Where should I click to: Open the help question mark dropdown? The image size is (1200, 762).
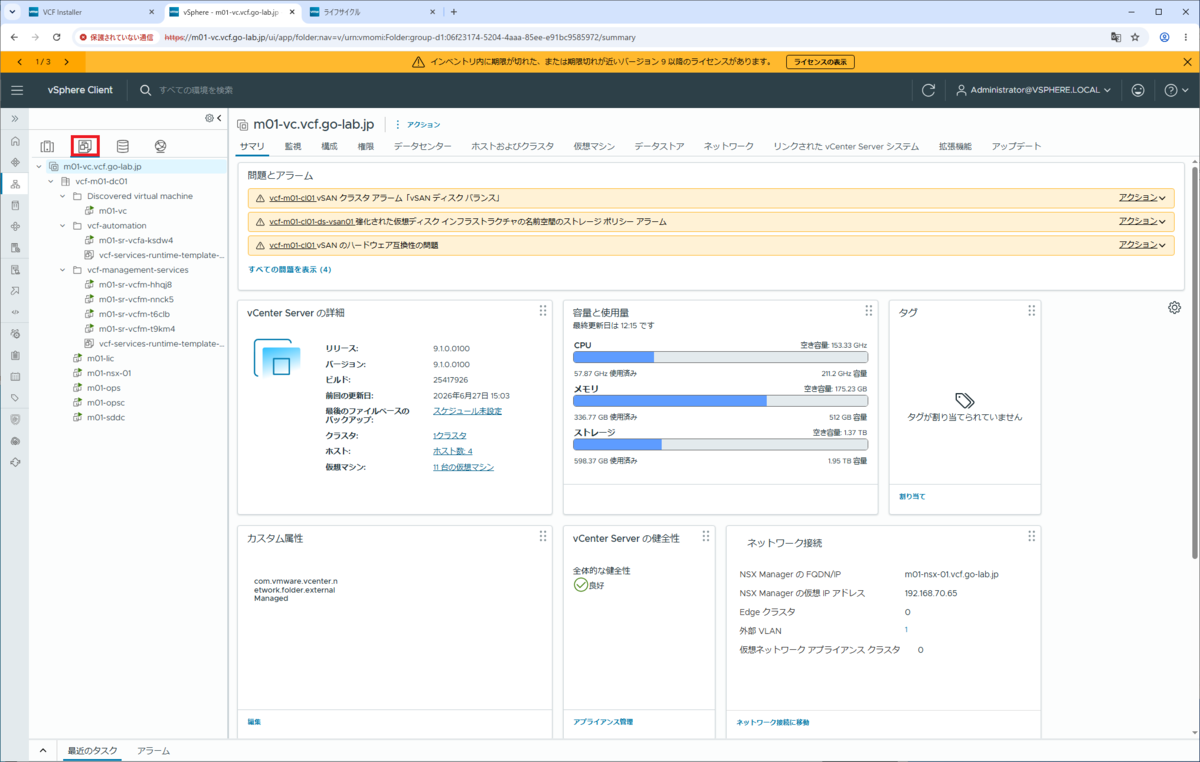(x=1176, y=90)
